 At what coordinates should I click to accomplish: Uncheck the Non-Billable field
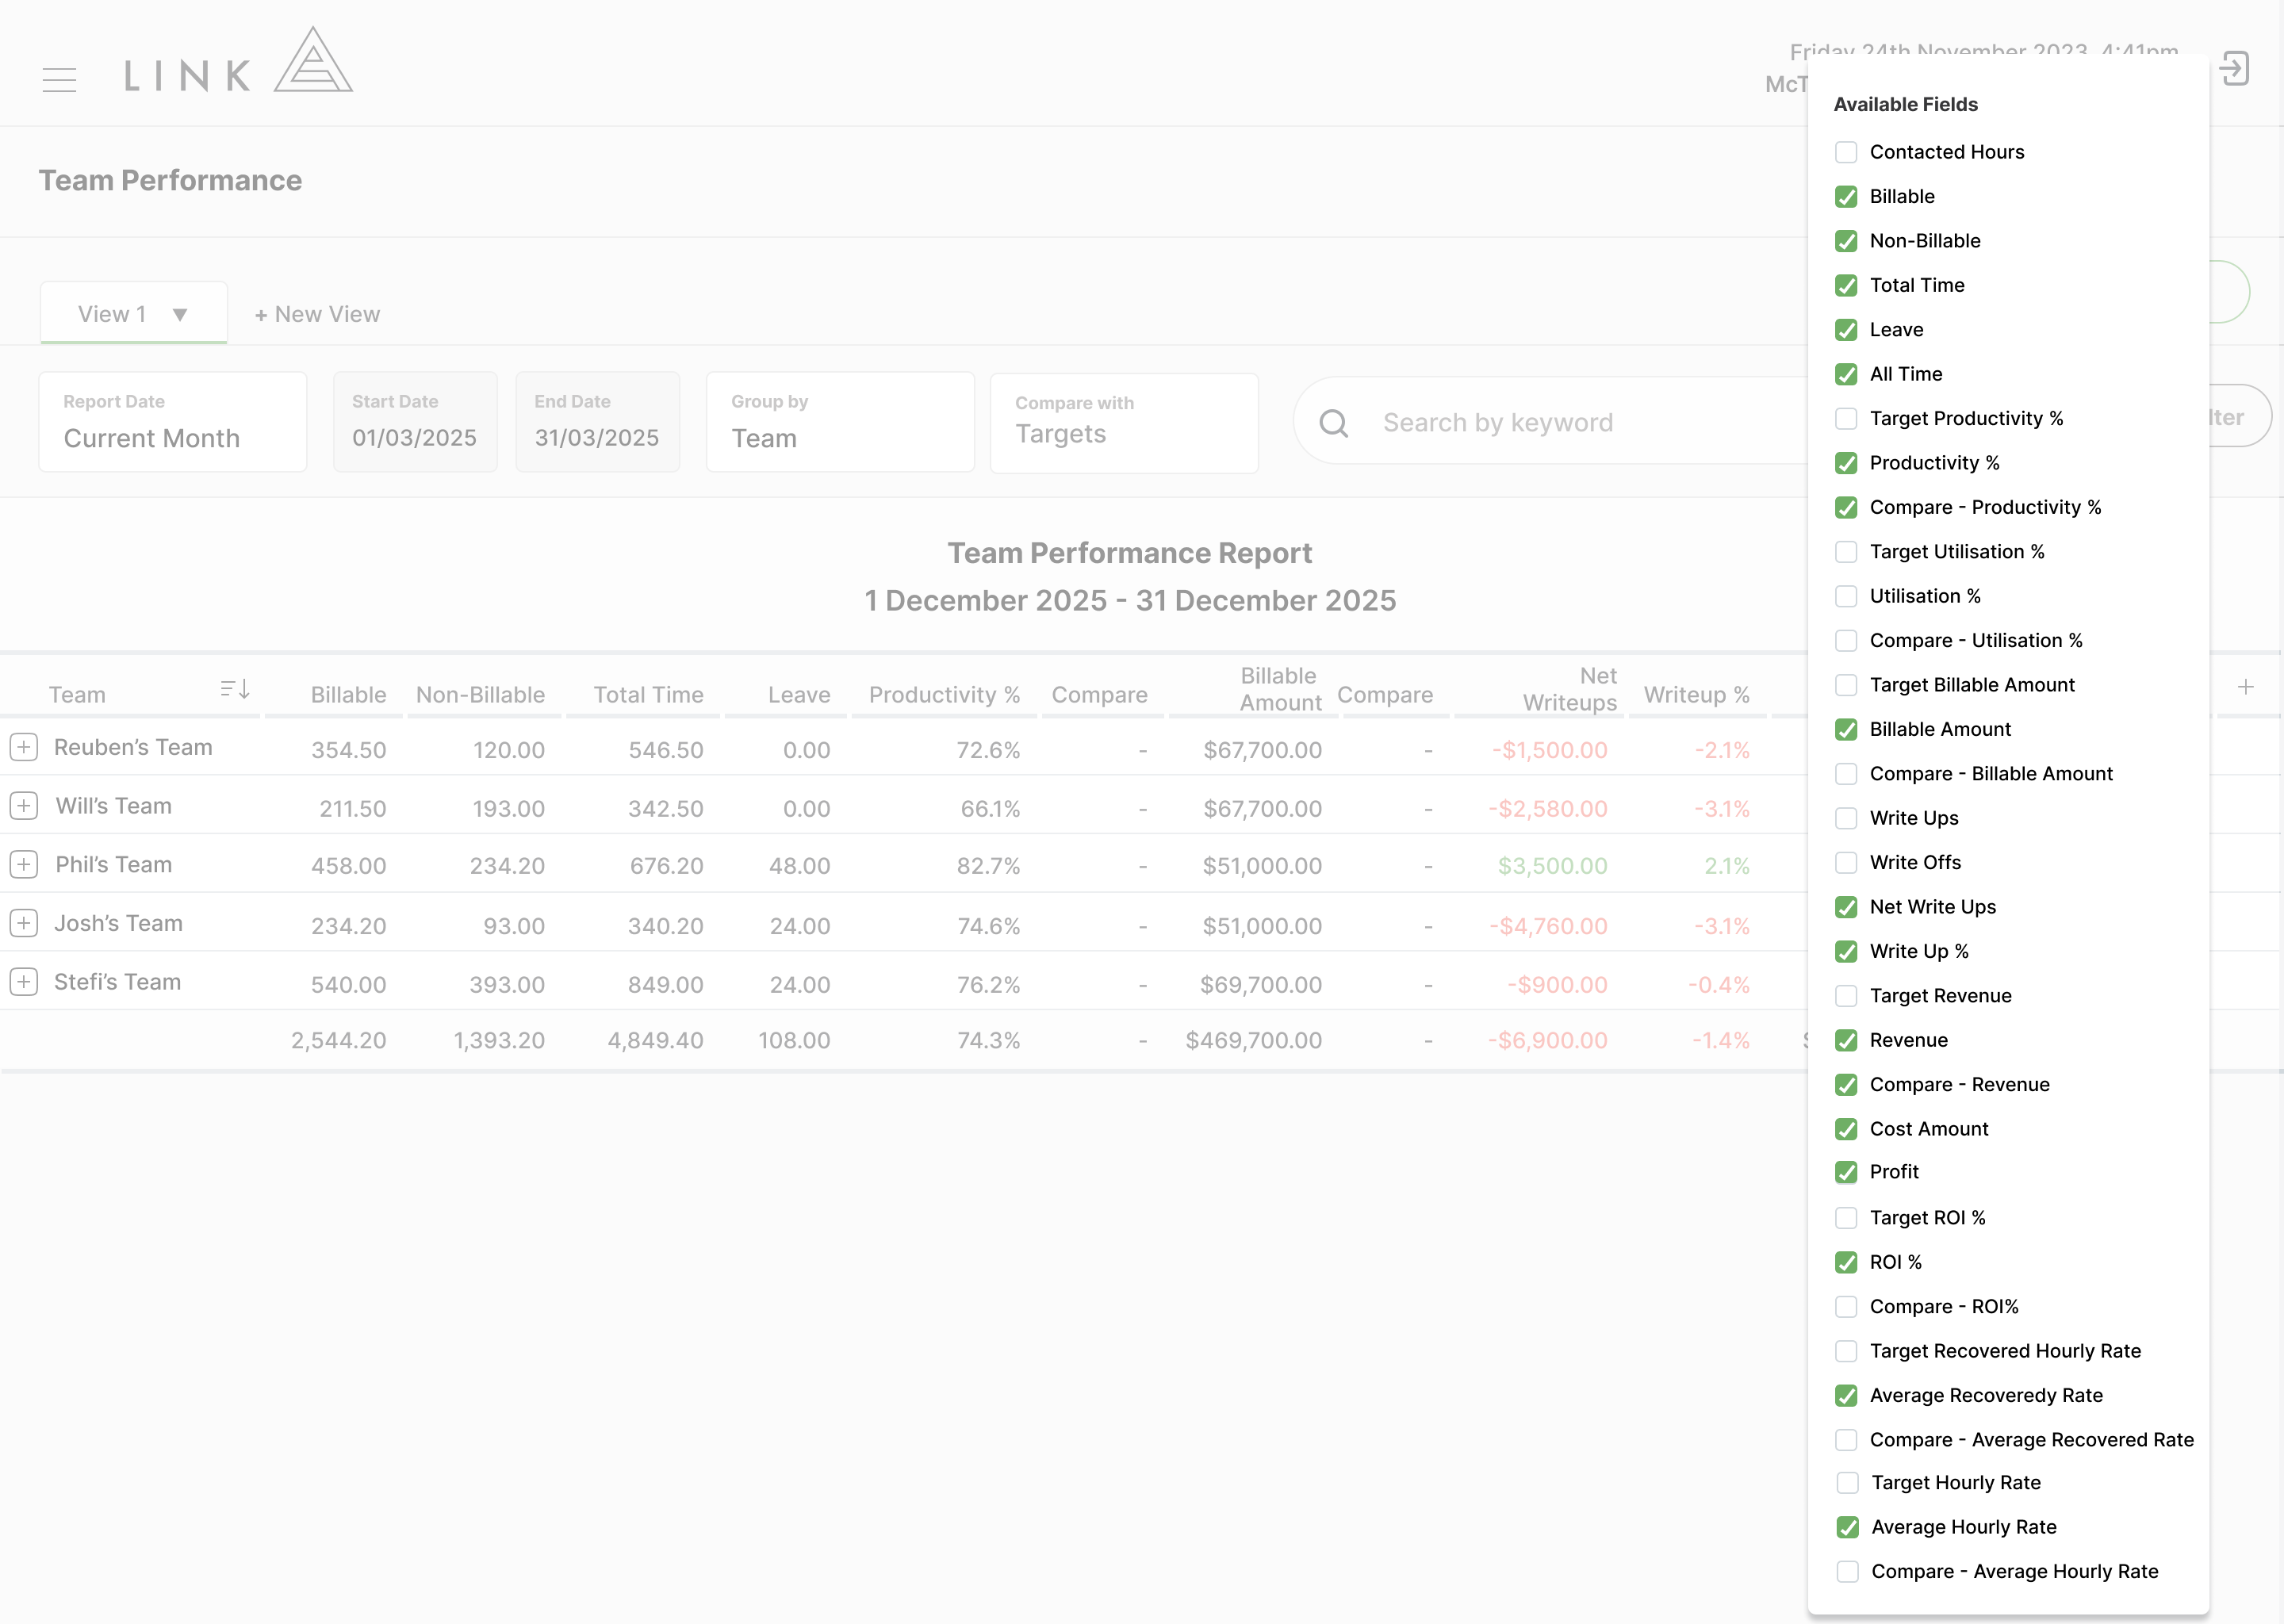(x=1846, y=241)
